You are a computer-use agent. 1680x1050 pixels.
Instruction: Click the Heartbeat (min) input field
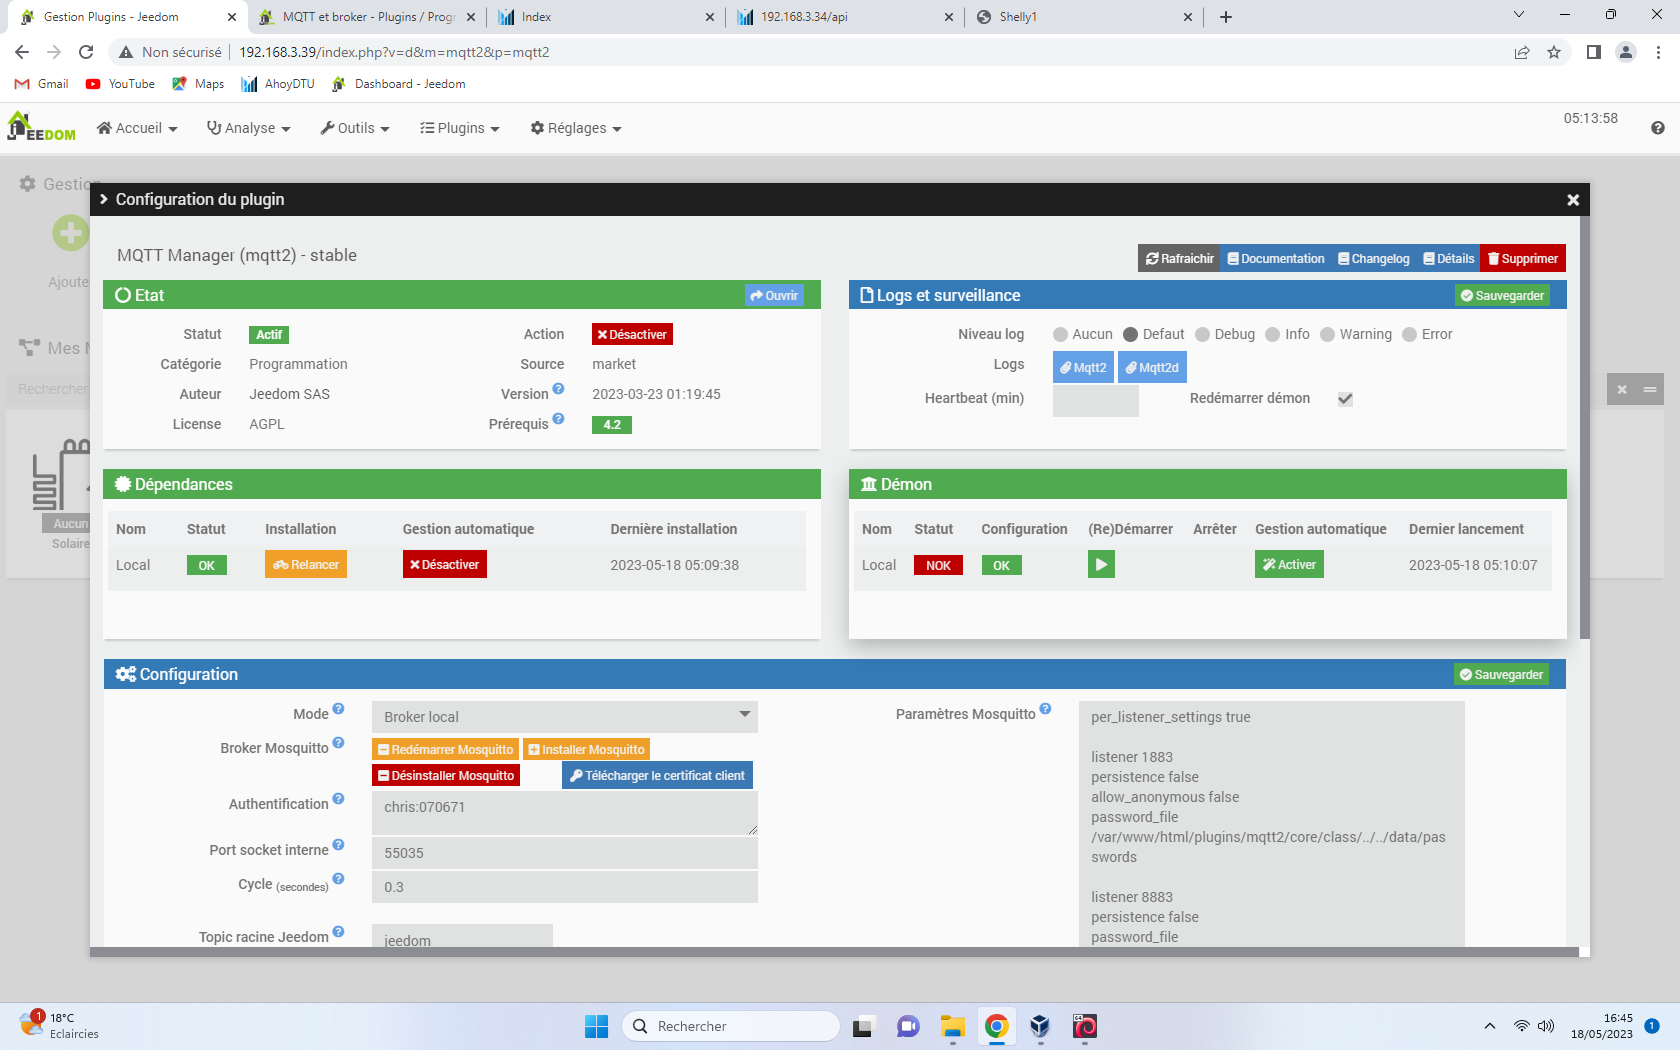tap(1096, 400)
